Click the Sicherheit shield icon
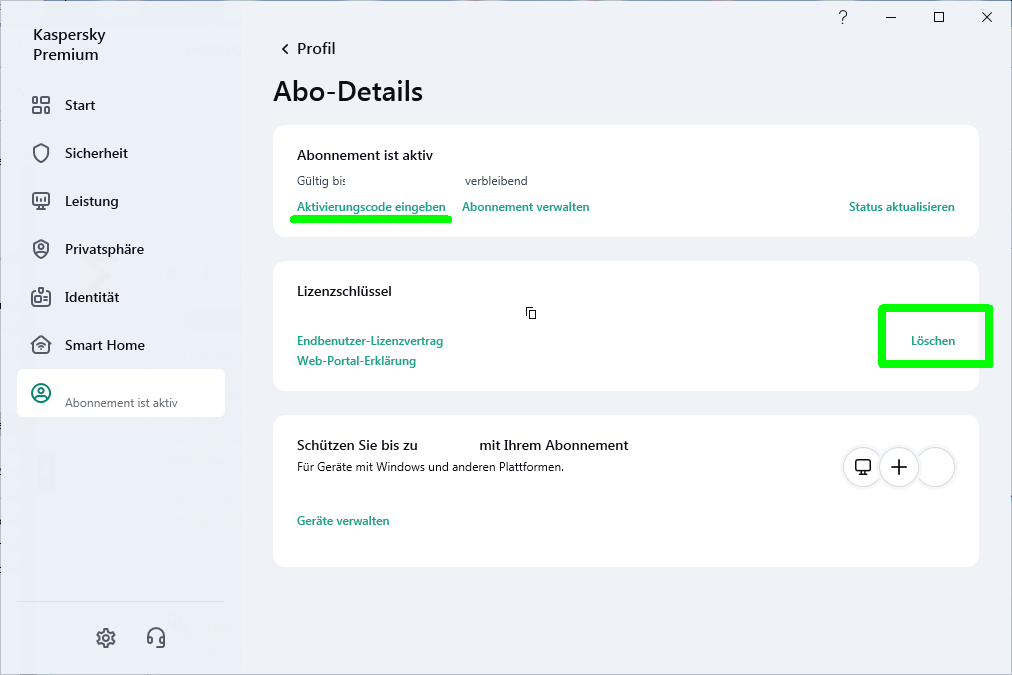 (x=41, y=153)
